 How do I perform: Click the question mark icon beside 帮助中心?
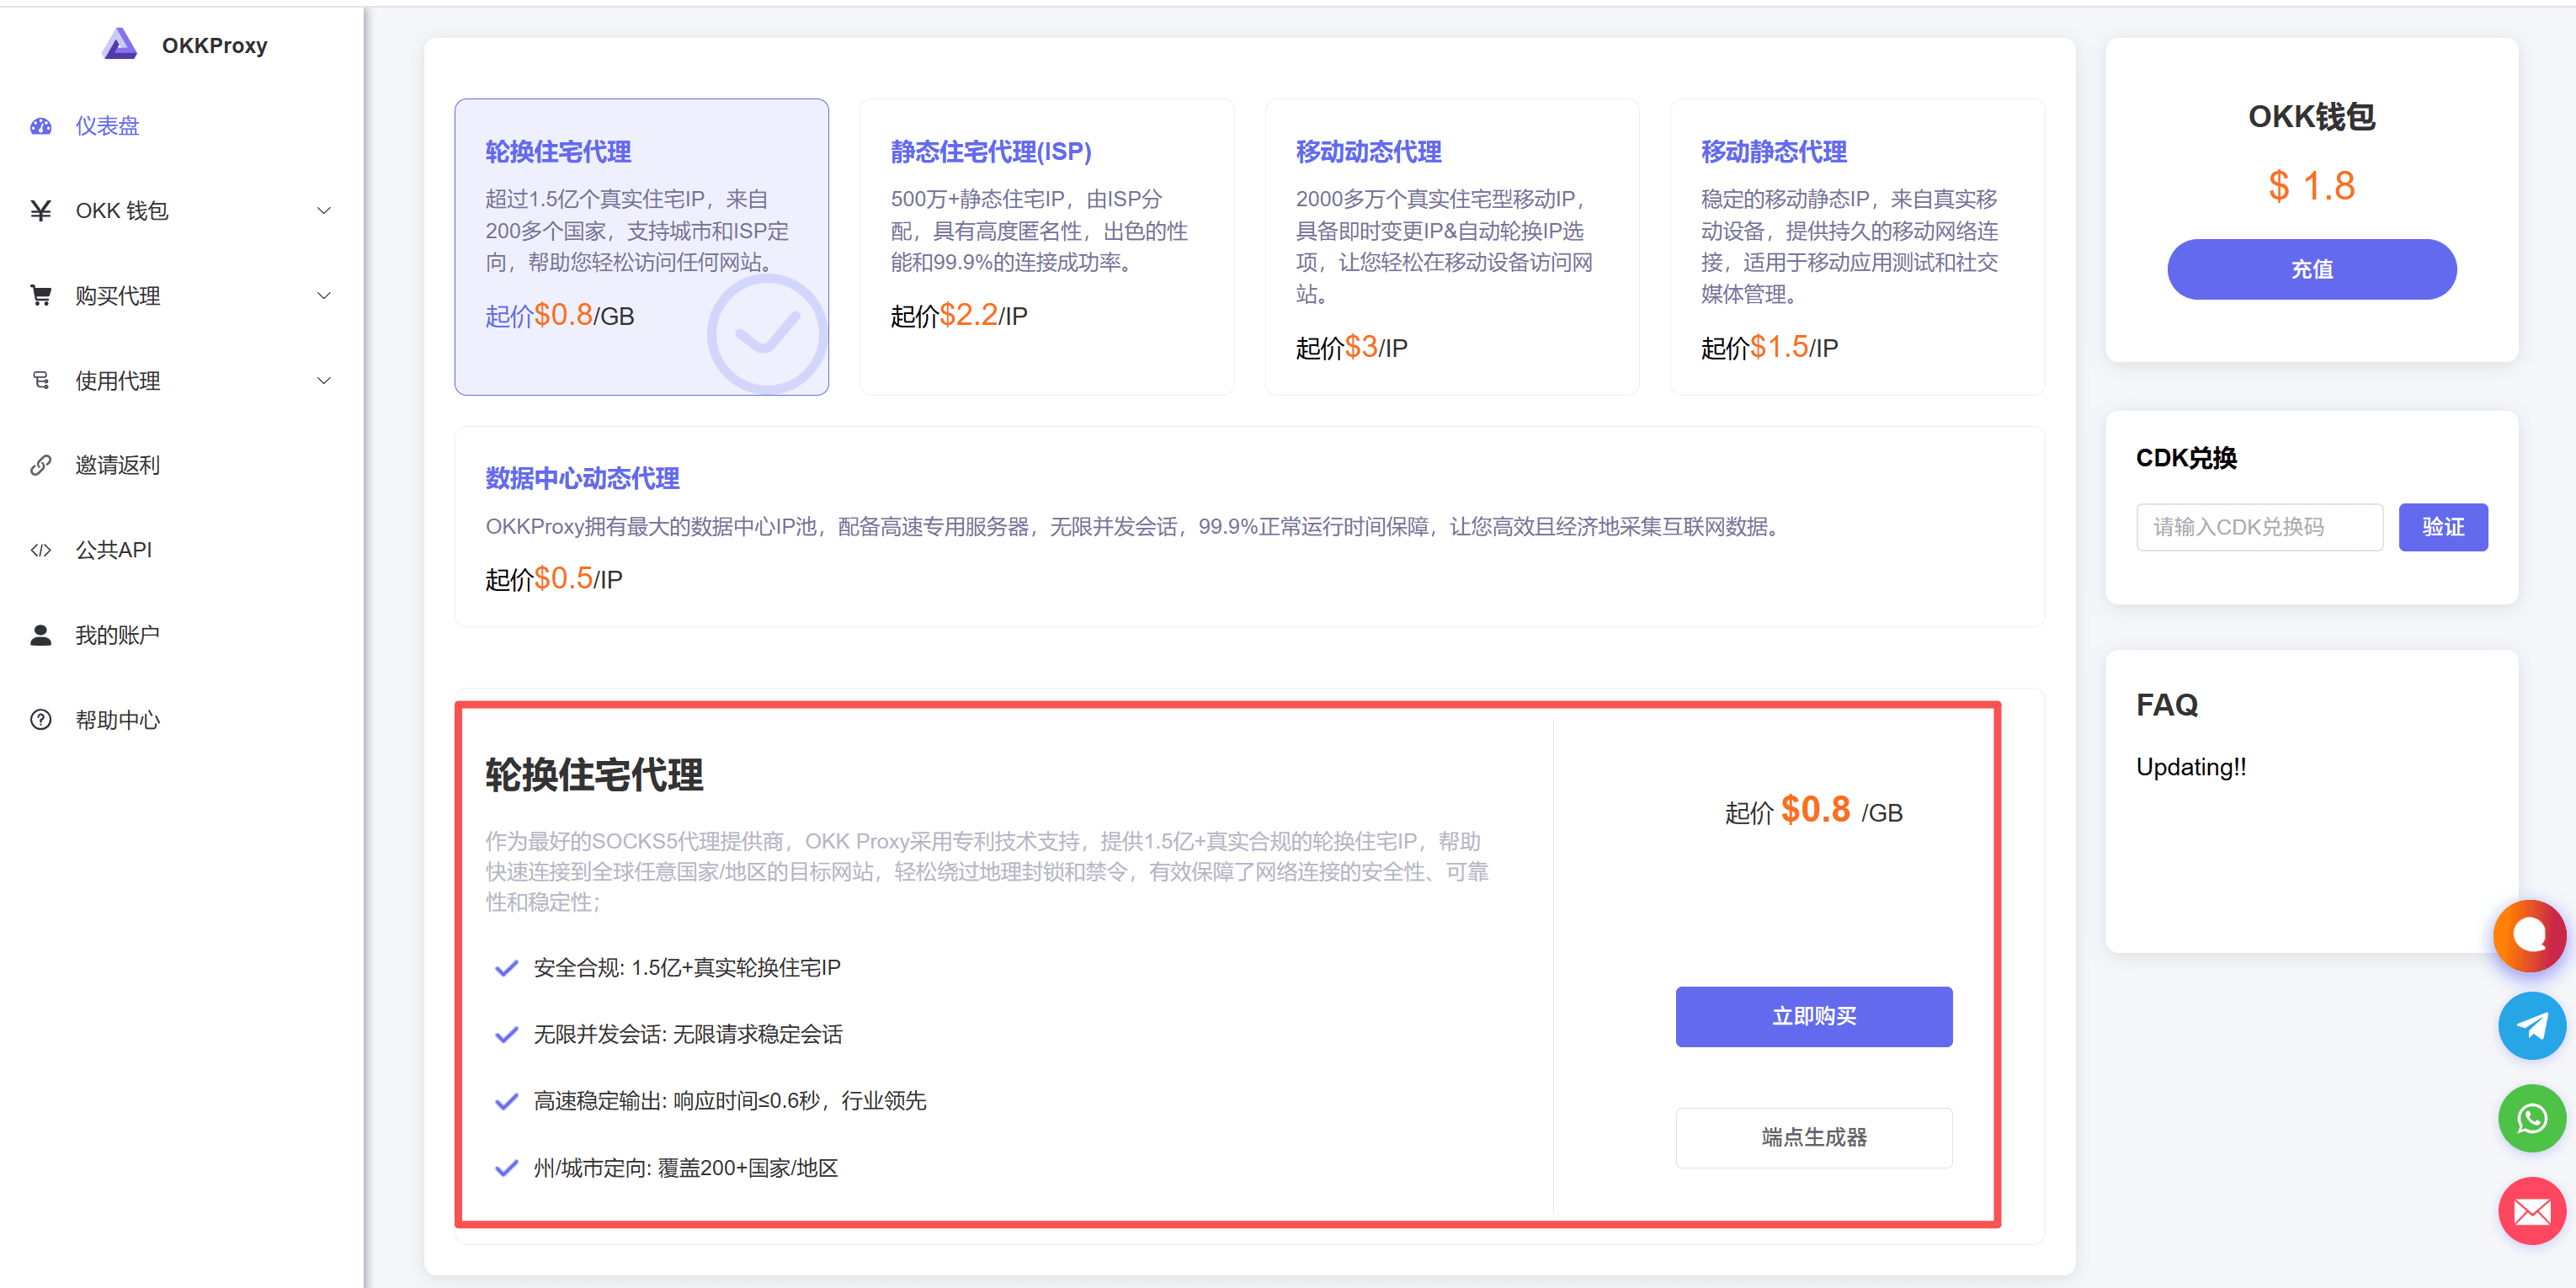[x=41, y=720]
